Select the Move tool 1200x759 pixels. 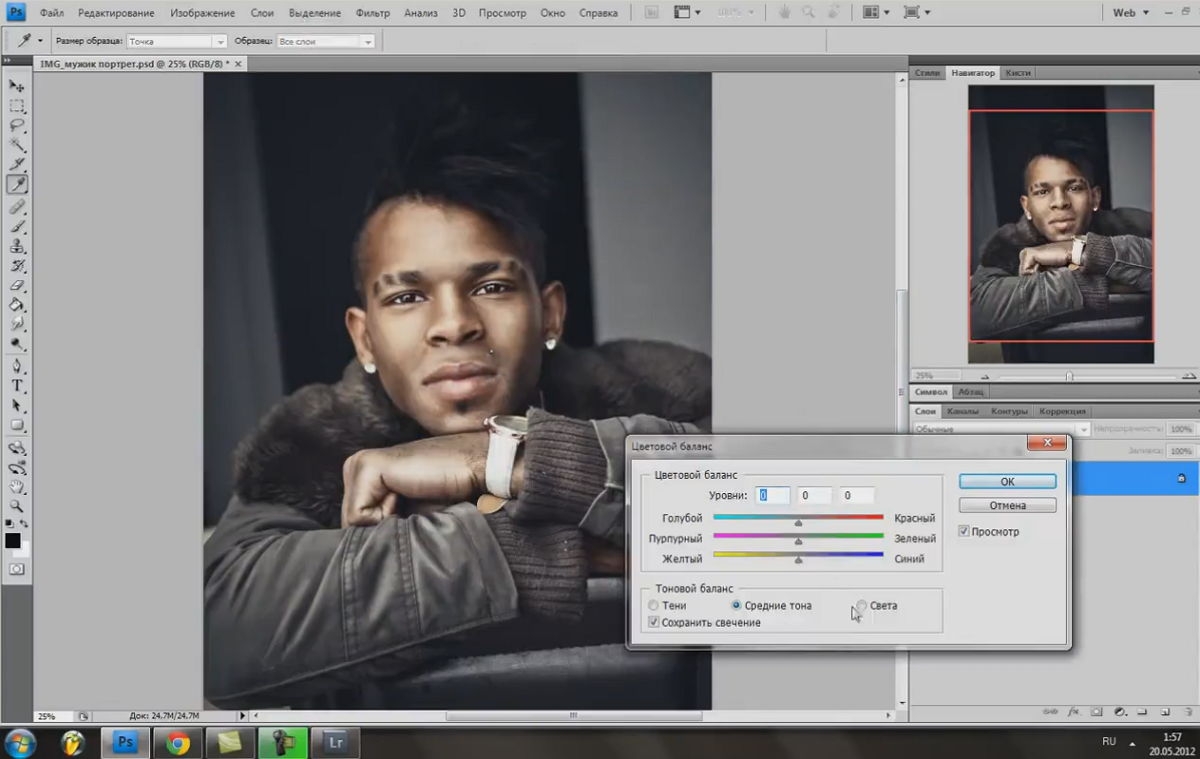pyautogui.click(x=17, y=86)
